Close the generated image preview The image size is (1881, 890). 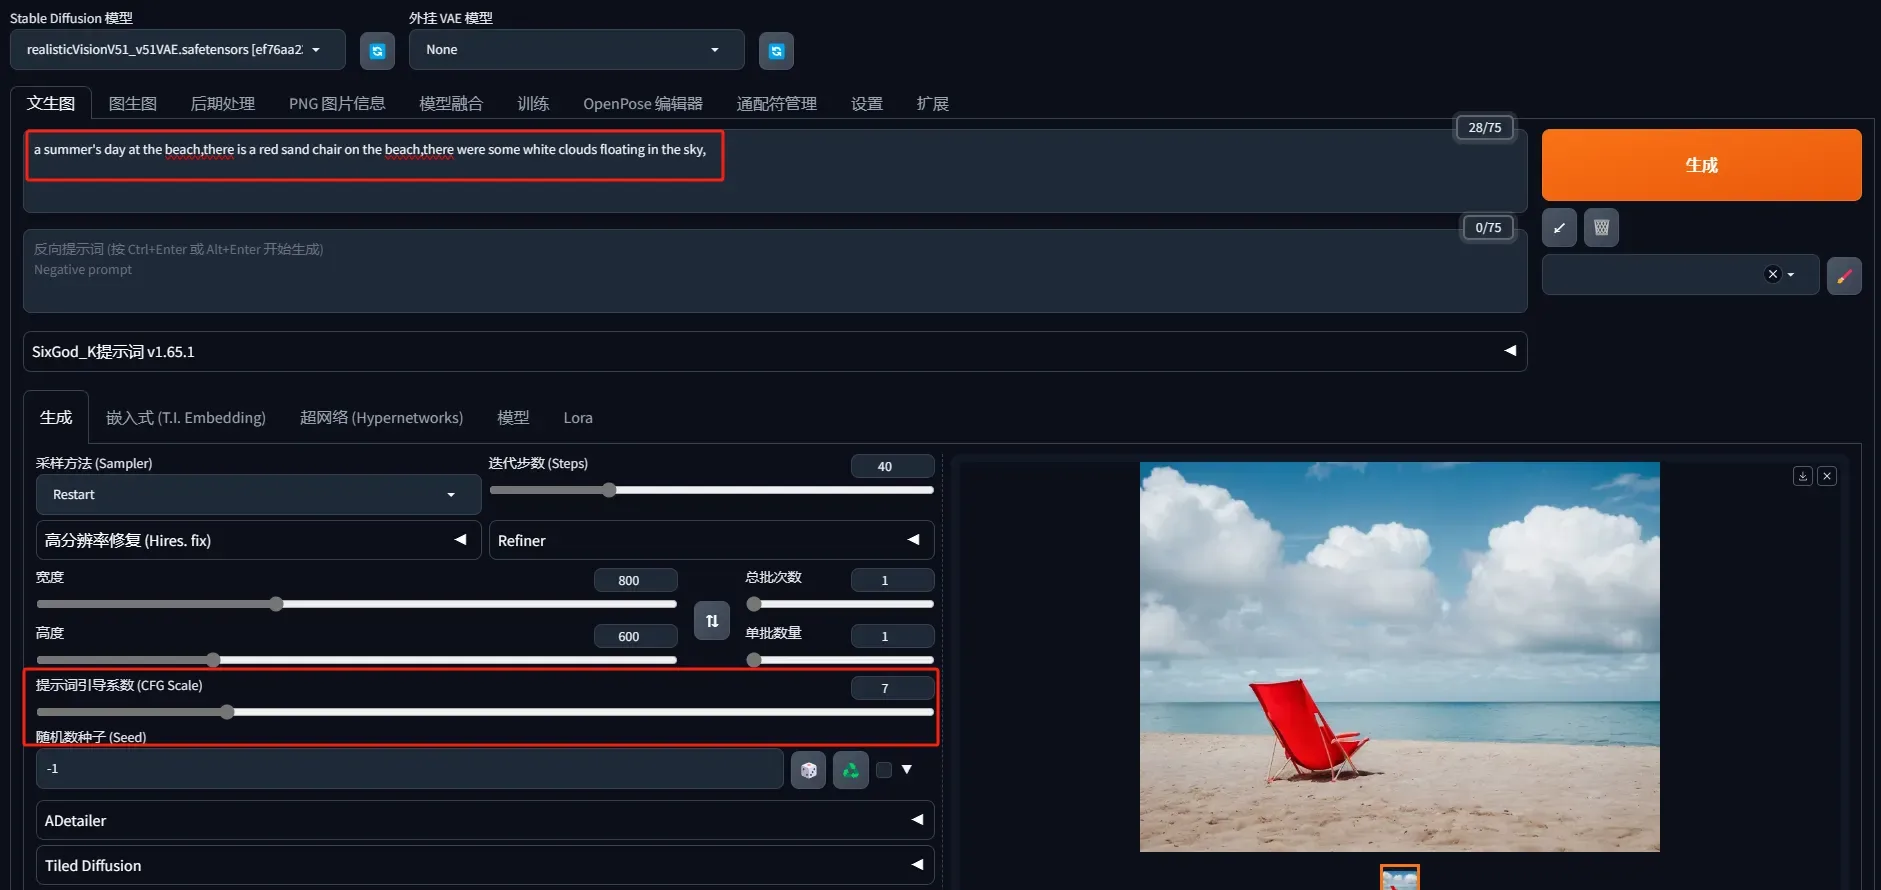(1827, 476)
